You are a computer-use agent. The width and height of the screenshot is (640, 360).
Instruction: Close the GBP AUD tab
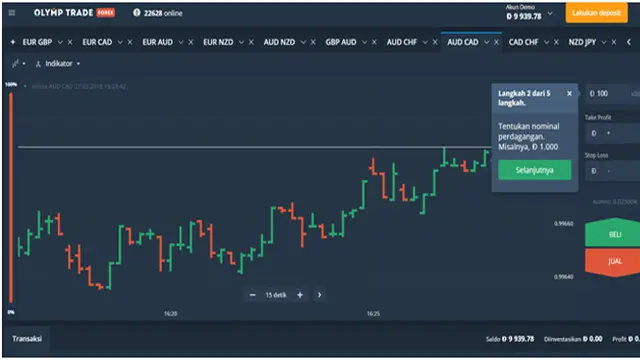(374, 42)
